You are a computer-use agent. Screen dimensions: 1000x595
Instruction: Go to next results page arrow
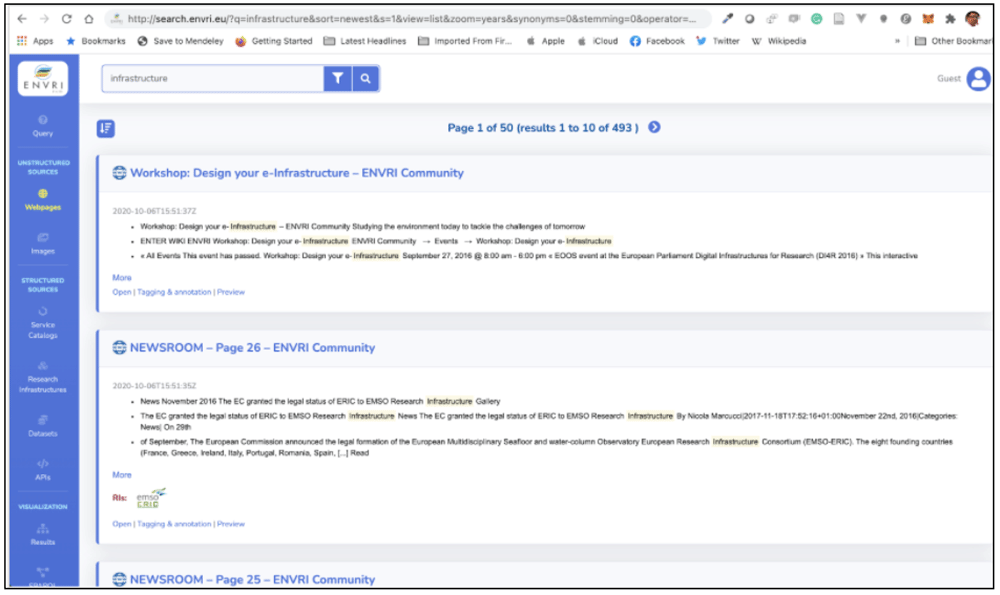(x=654, y=127)
